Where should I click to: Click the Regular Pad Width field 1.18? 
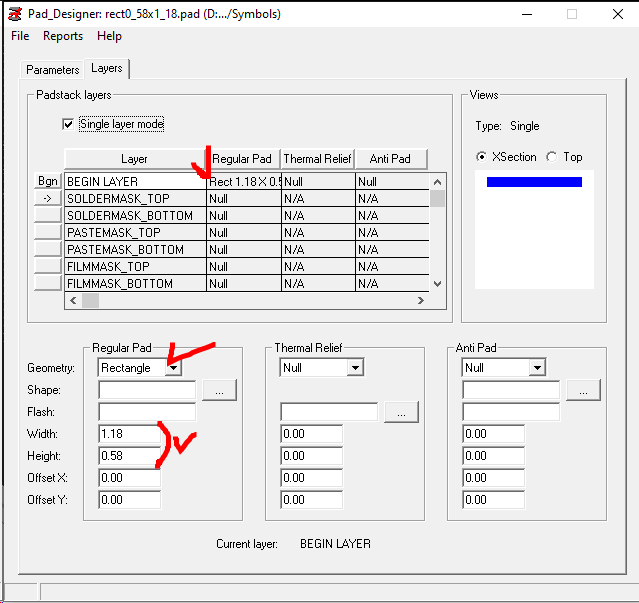tap(130, 434)
